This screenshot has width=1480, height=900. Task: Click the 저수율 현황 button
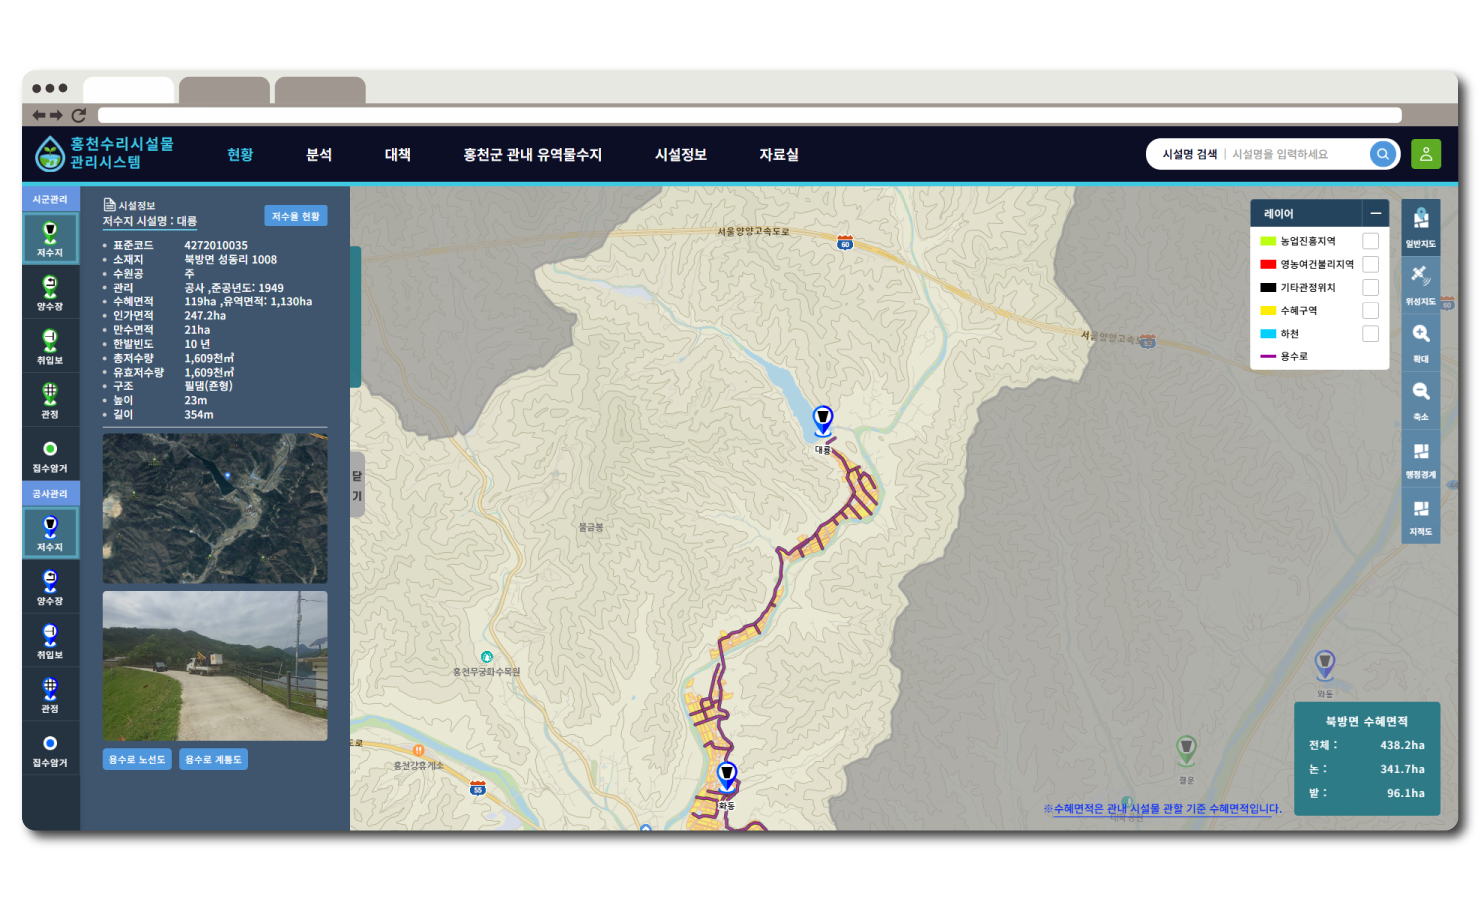[296, 216]
